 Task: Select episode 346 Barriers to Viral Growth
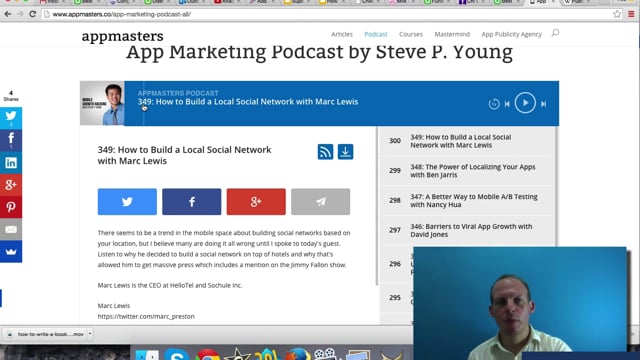pos(467,231)
